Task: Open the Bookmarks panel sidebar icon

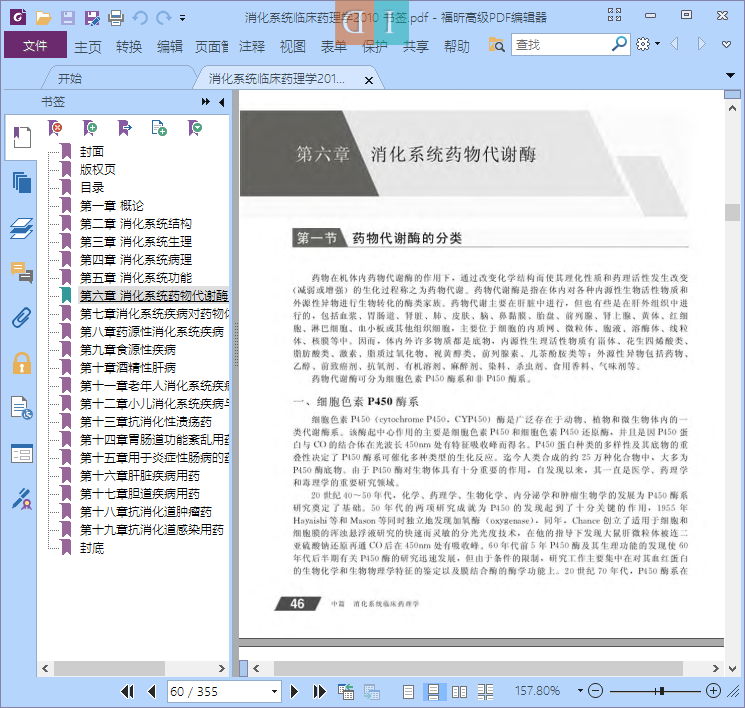Action: point(21,137)
